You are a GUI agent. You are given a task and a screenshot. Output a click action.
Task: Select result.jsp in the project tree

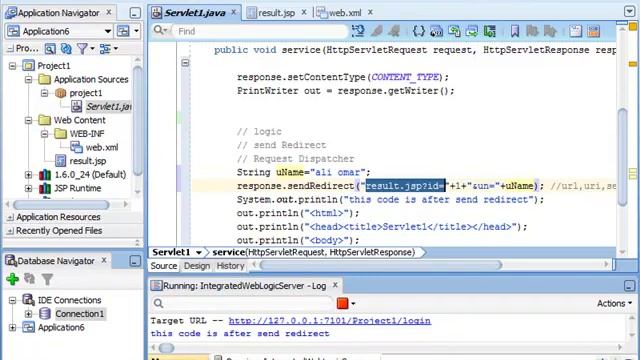(x=88, y=161)
